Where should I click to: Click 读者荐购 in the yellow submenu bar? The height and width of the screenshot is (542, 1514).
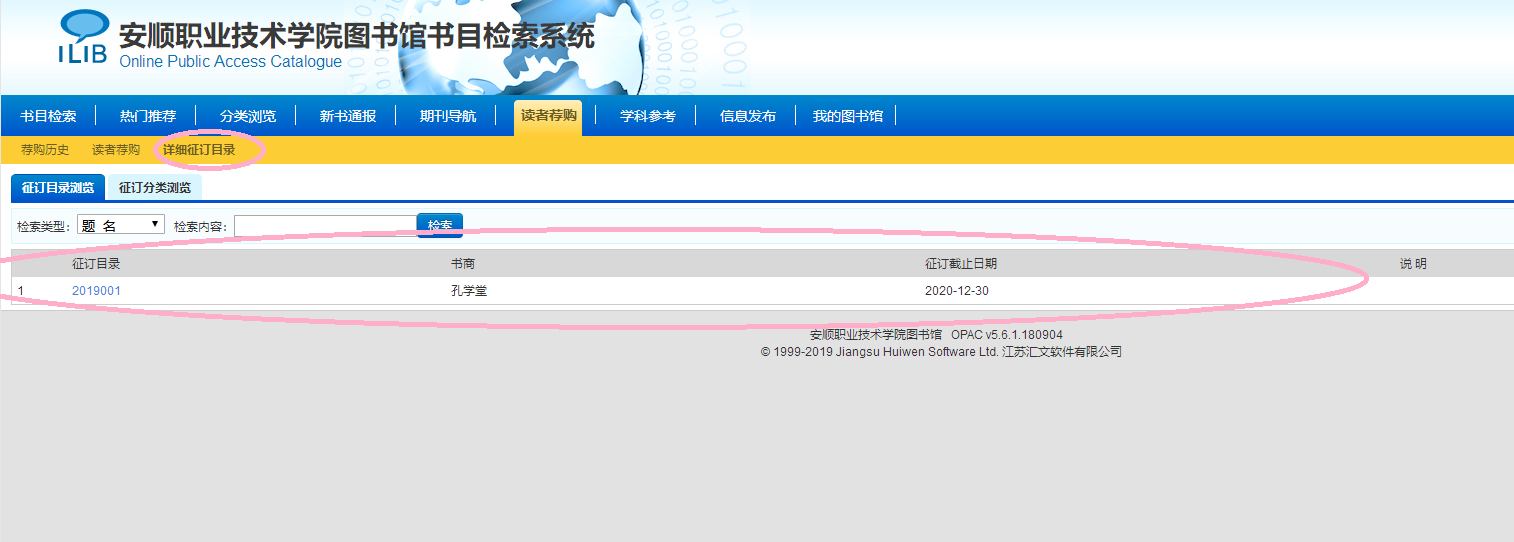tap(116, 150)
